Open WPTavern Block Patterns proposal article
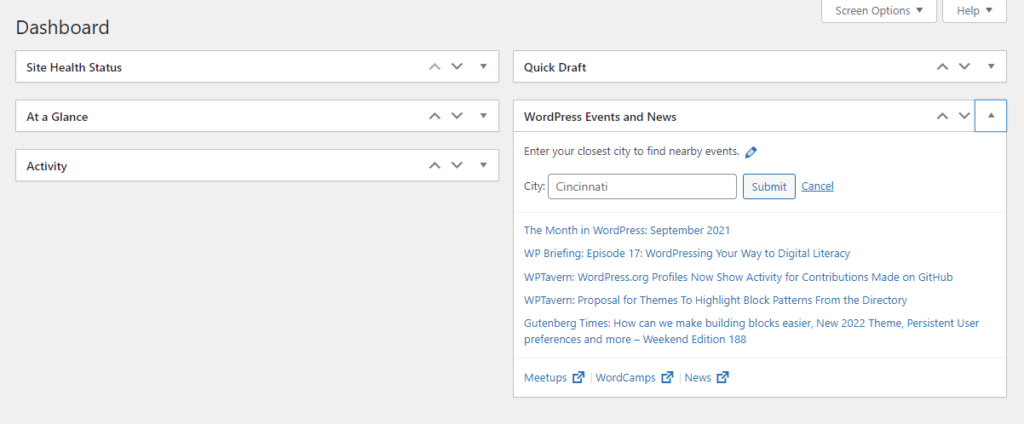 click(x=715, y=300)
